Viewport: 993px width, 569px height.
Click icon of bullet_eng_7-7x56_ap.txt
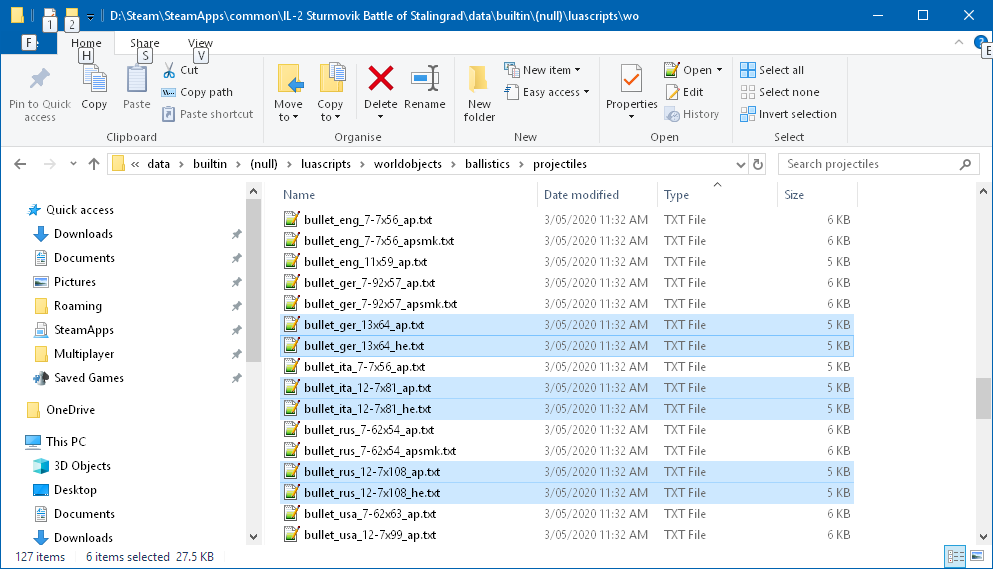(291, 219)
